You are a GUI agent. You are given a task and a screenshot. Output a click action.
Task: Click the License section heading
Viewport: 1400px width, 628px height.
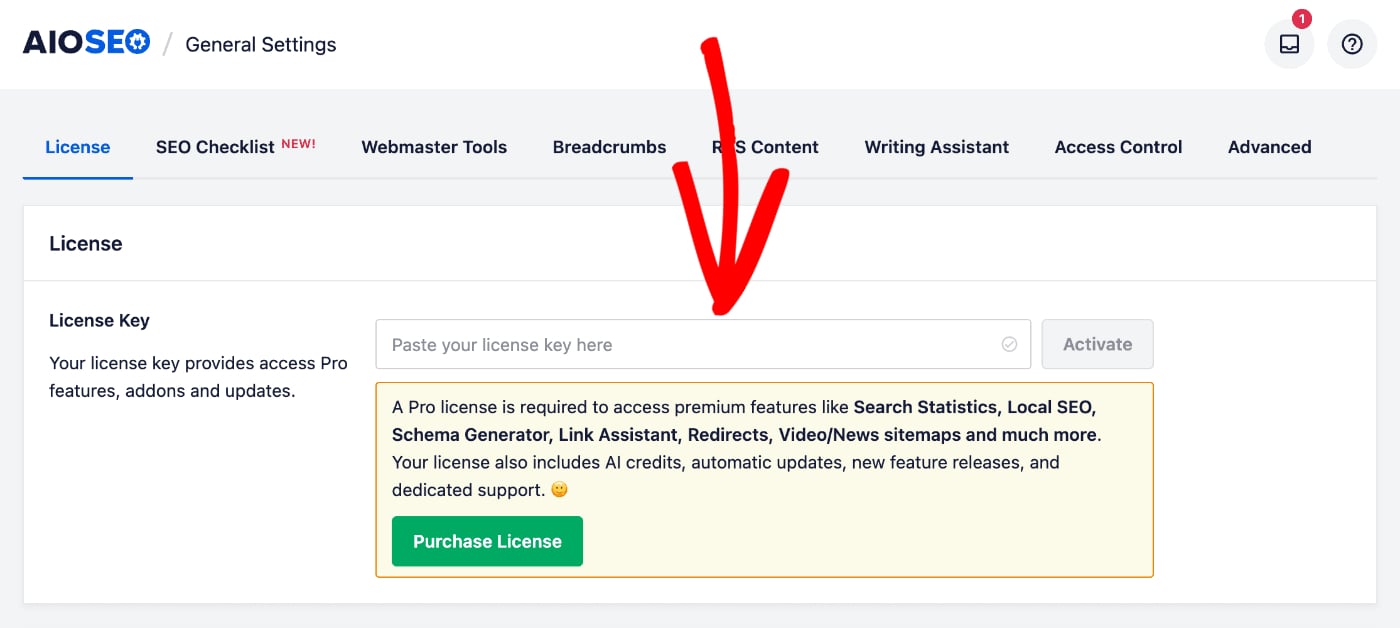pyautogui.click(x=85, y=243)
